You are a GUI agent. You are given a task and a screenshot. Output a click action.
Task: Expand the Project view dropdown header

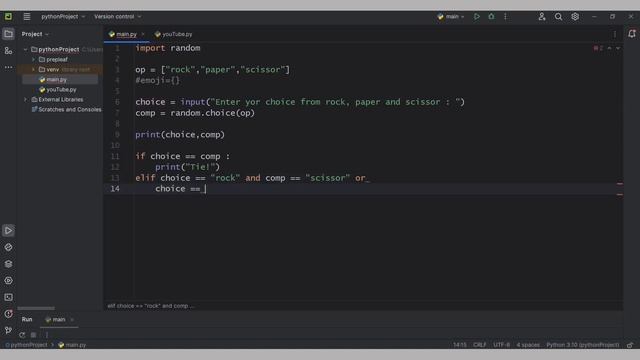point(35,34)
